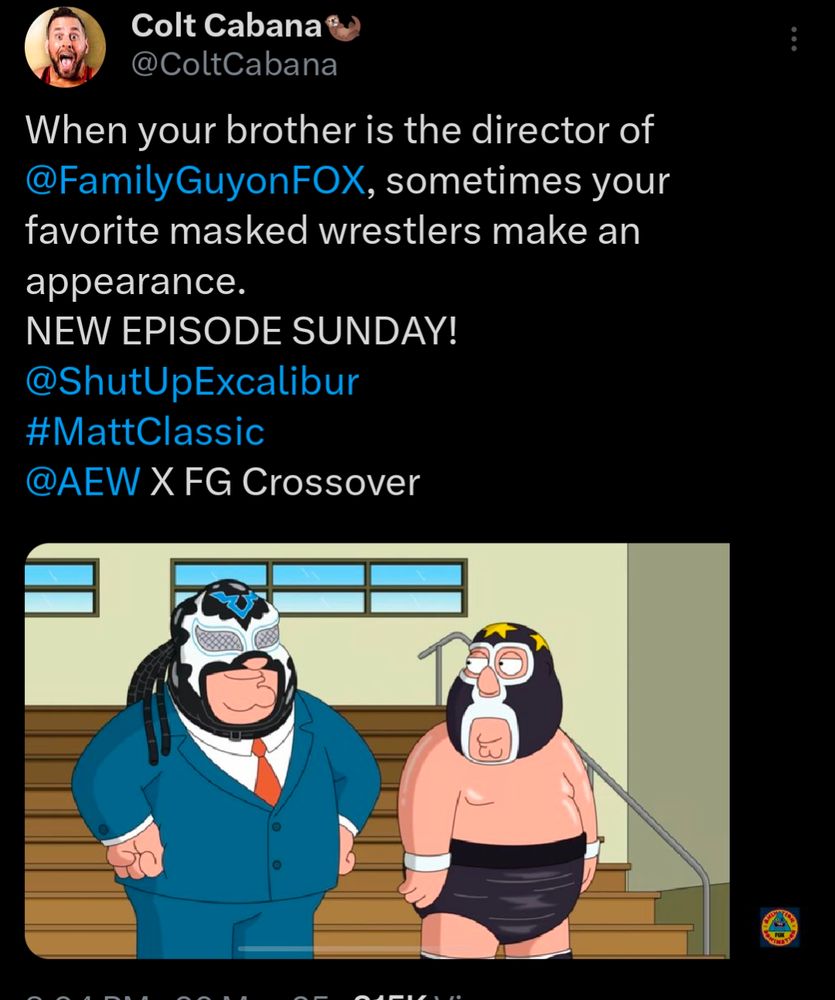Click the 'X FG Crossover' text
This screenshot has height=1000, width=835.
[x=285, y=482]
